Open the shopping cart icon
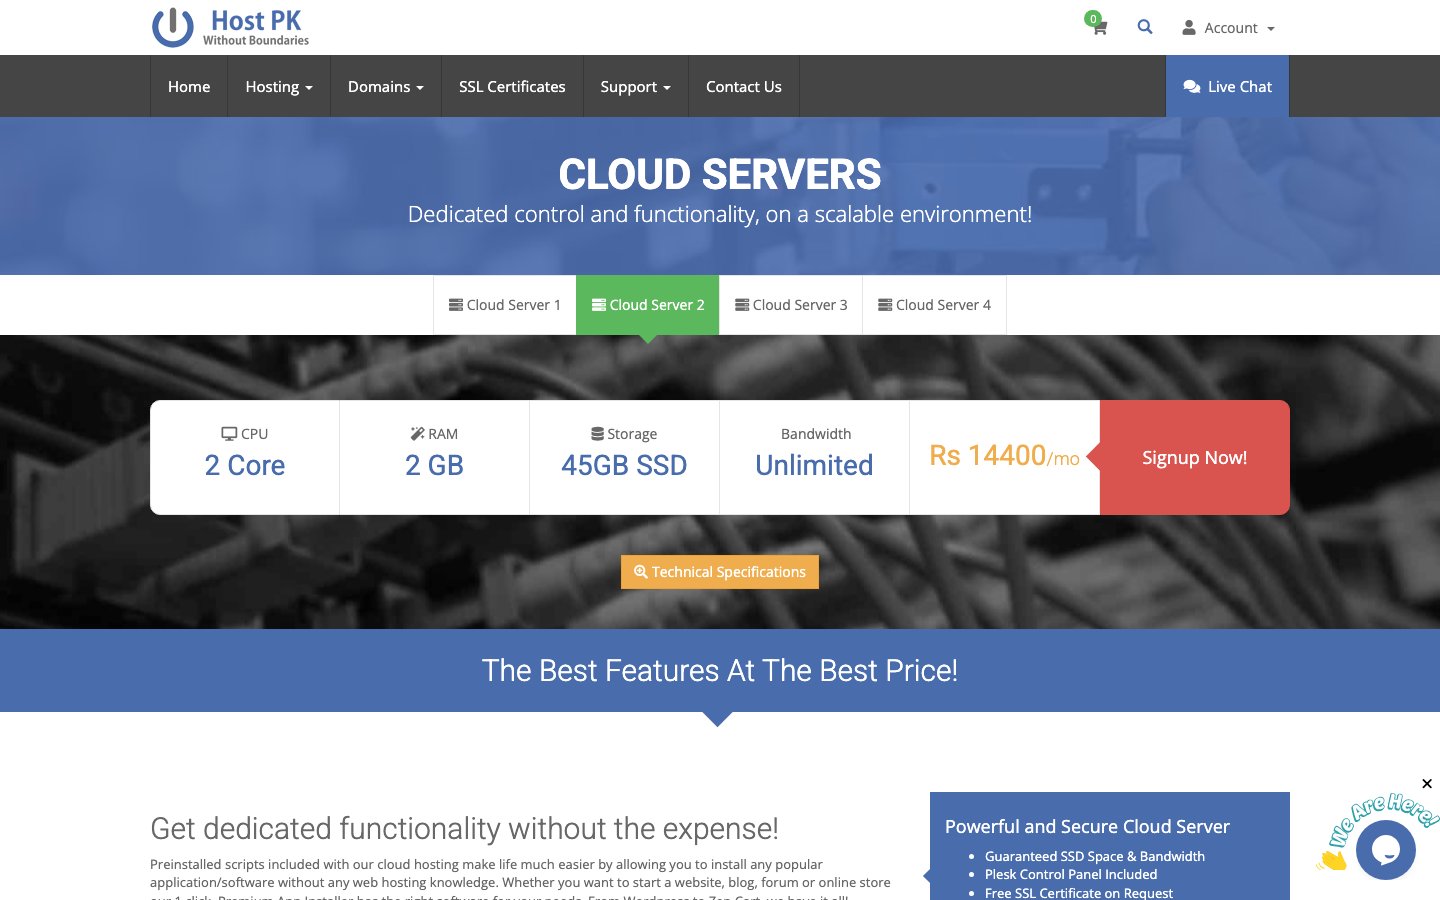Screen dimensions: 1440x900 (x=1099, y=28)
